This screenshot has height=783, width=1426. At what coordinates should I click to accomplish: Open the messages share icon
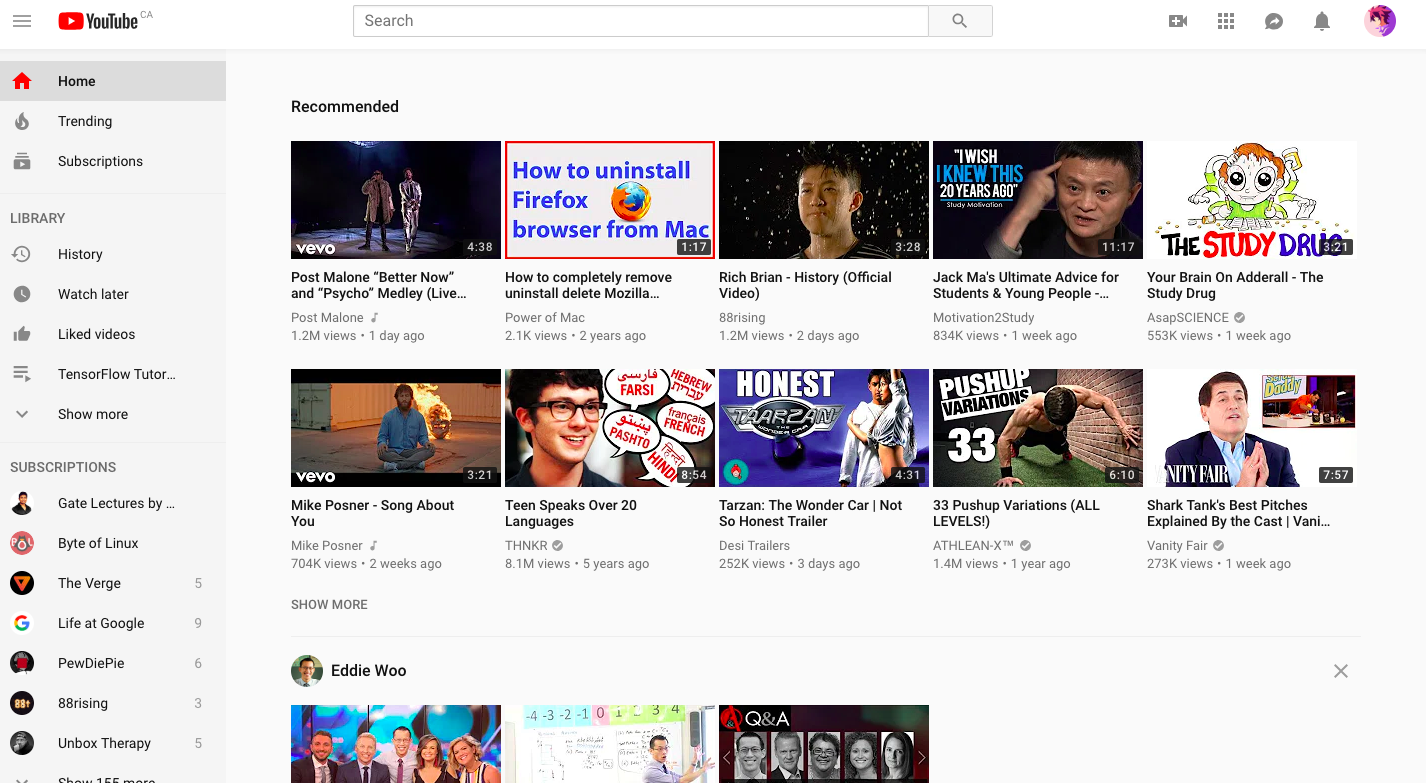coord(1274,21)
